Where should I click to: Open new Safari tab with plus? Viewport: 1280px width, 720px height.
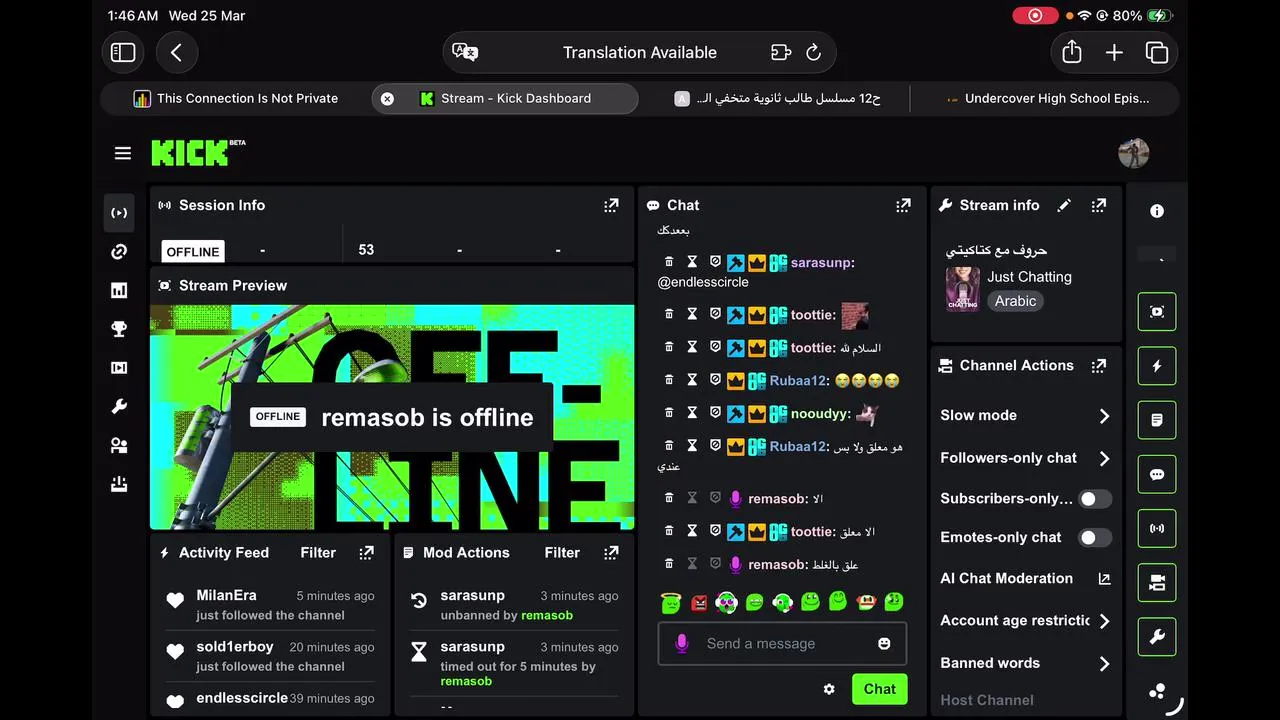(x=1114, y=53)
